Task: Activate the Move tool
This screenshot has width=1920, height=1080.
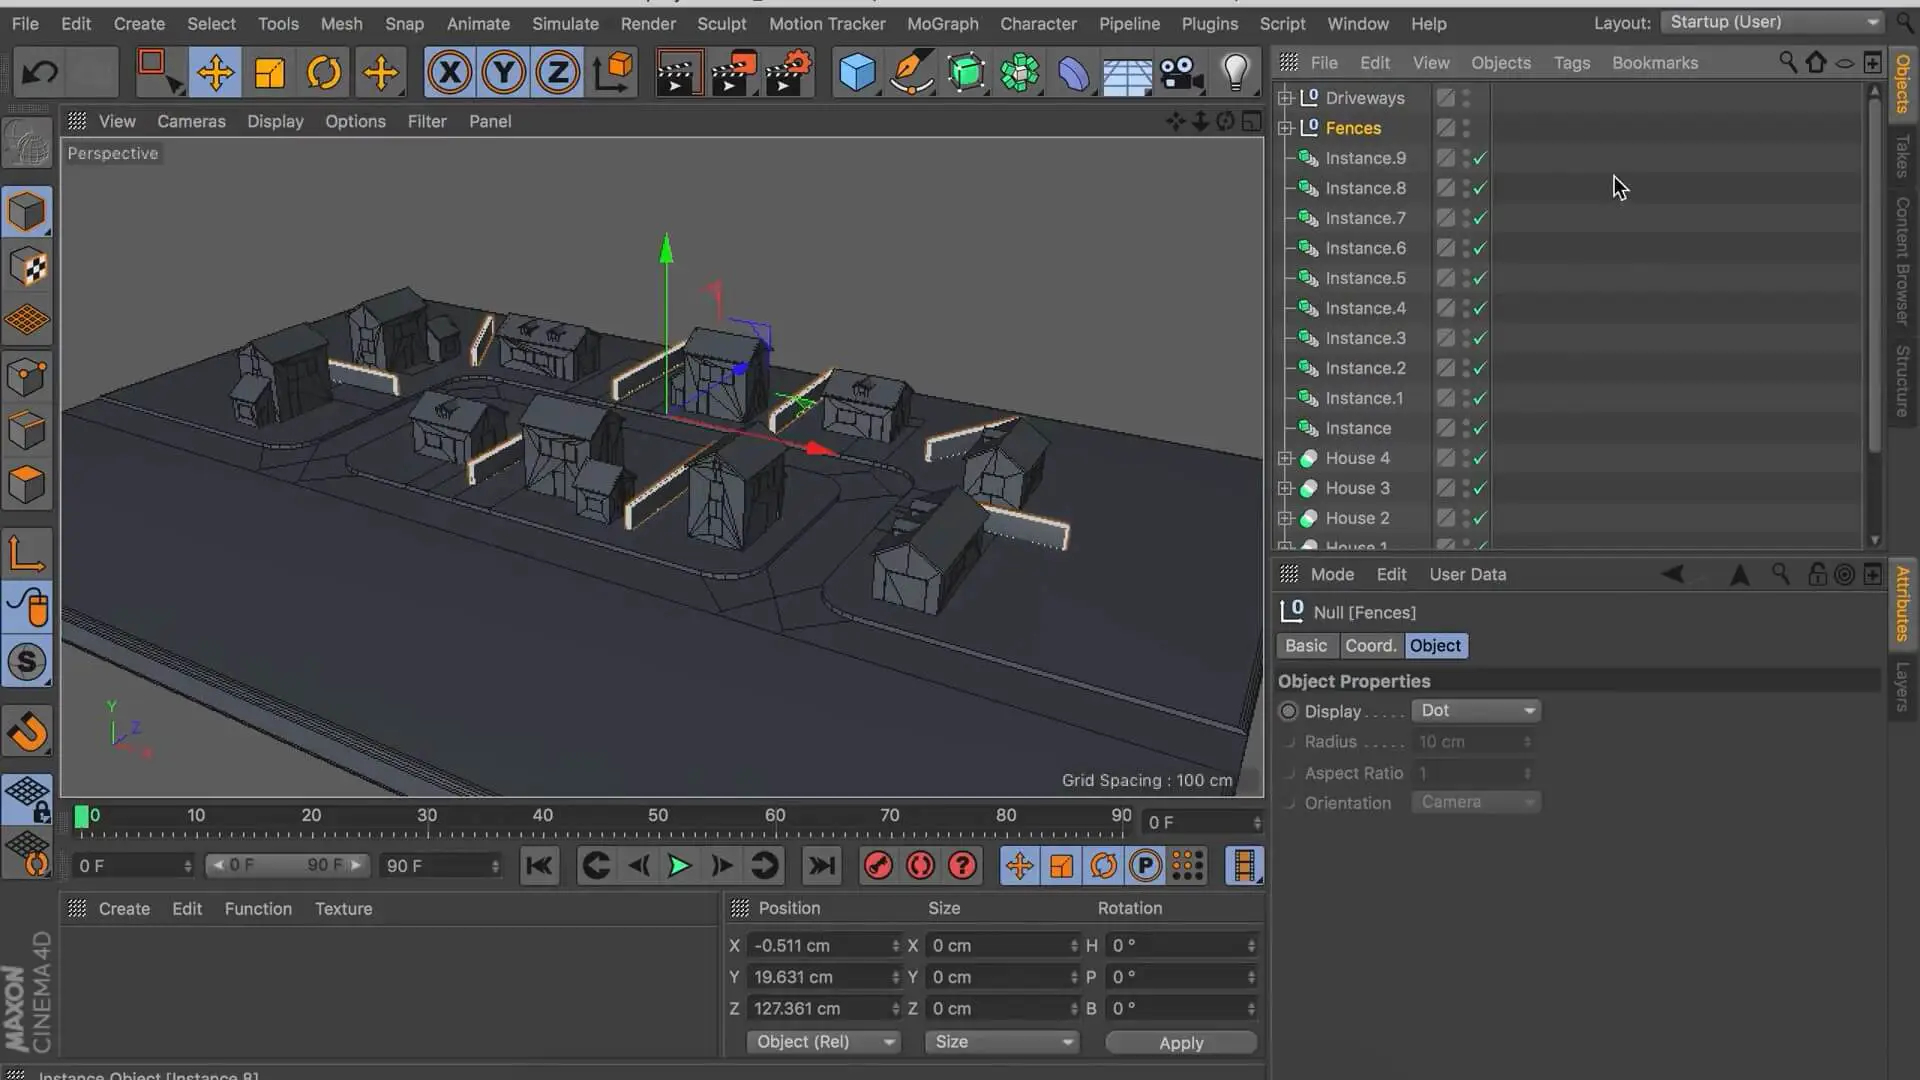Action: pyautogui.click(x=215, y=72)
